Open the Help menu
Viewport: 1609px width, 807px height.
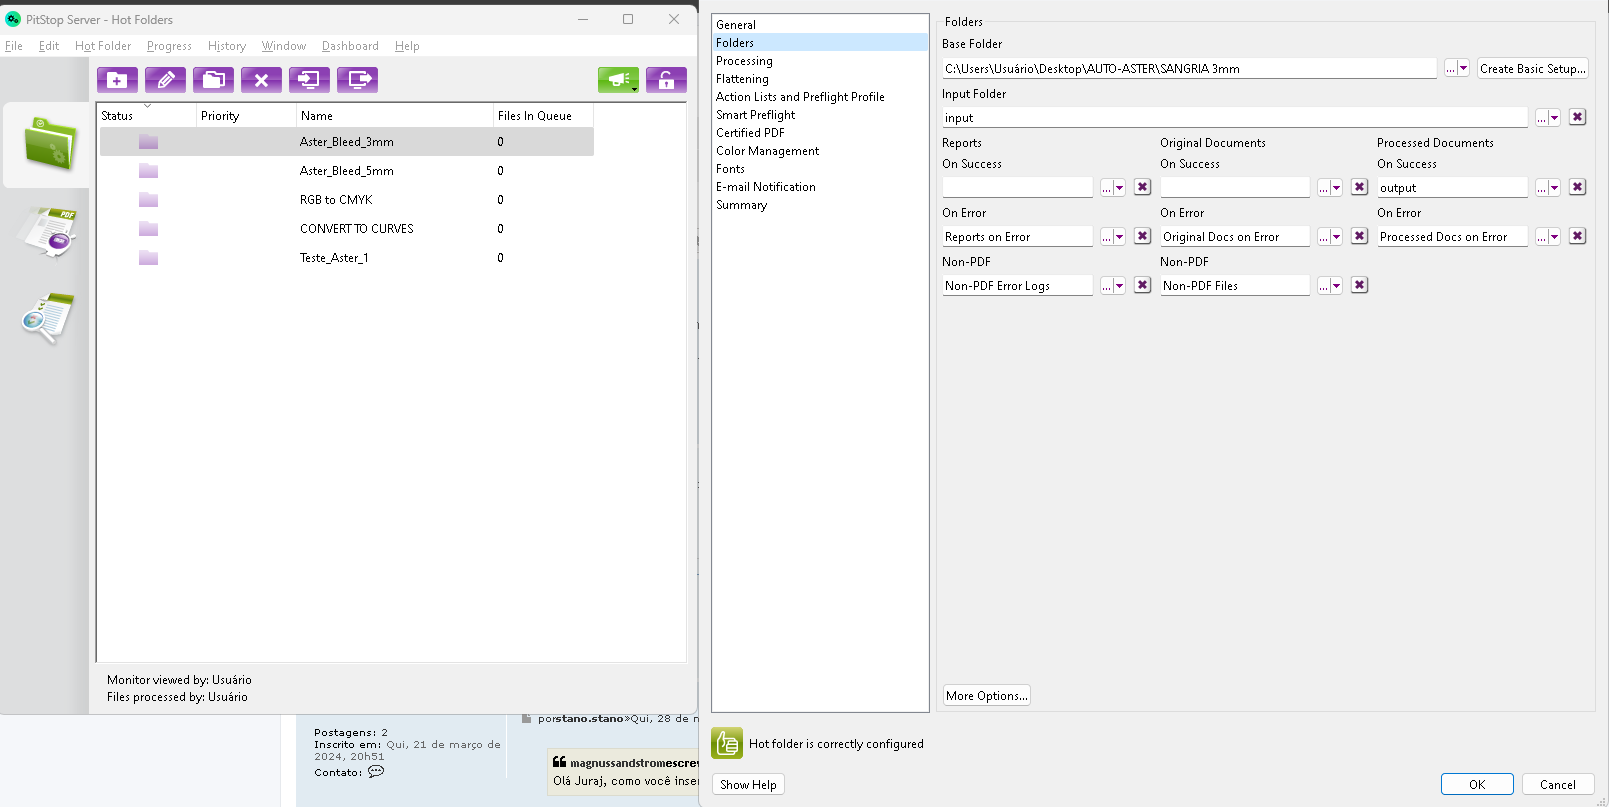point(407,46)
